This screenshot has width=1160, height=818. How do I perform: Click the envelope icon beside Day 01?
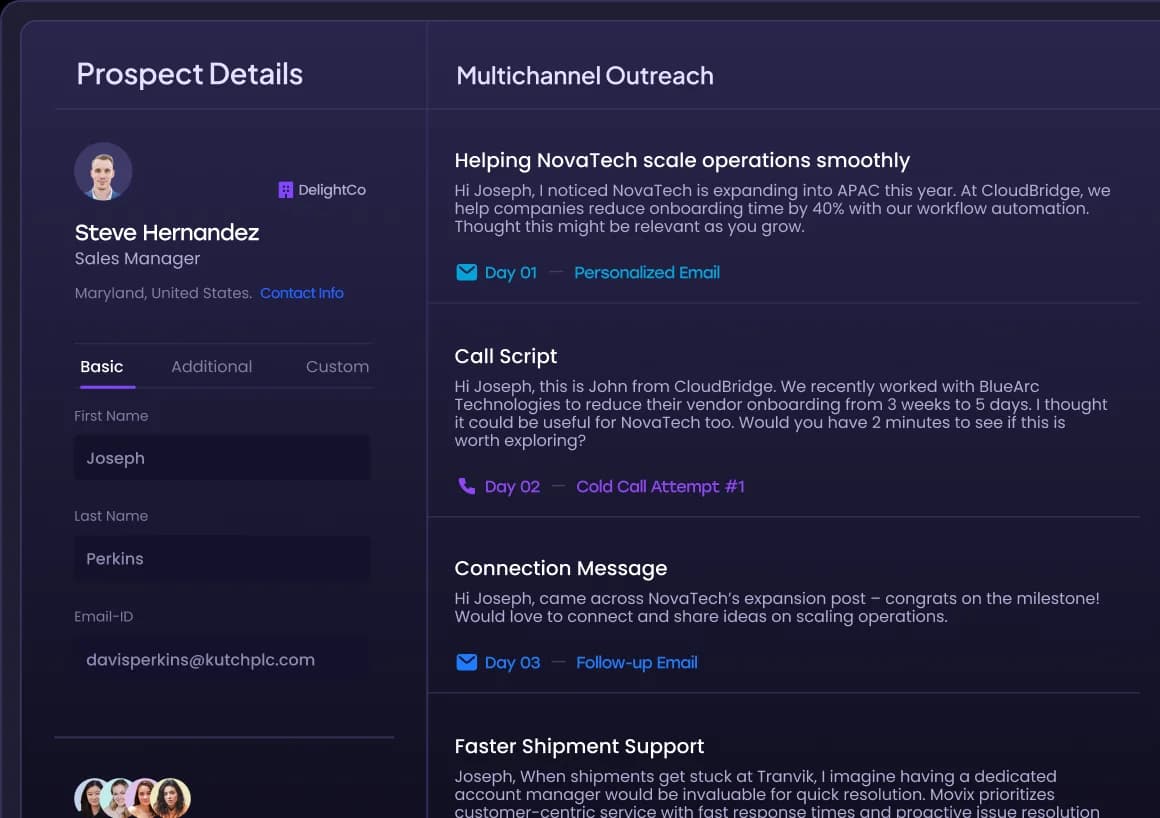click(x=466, y=272)
